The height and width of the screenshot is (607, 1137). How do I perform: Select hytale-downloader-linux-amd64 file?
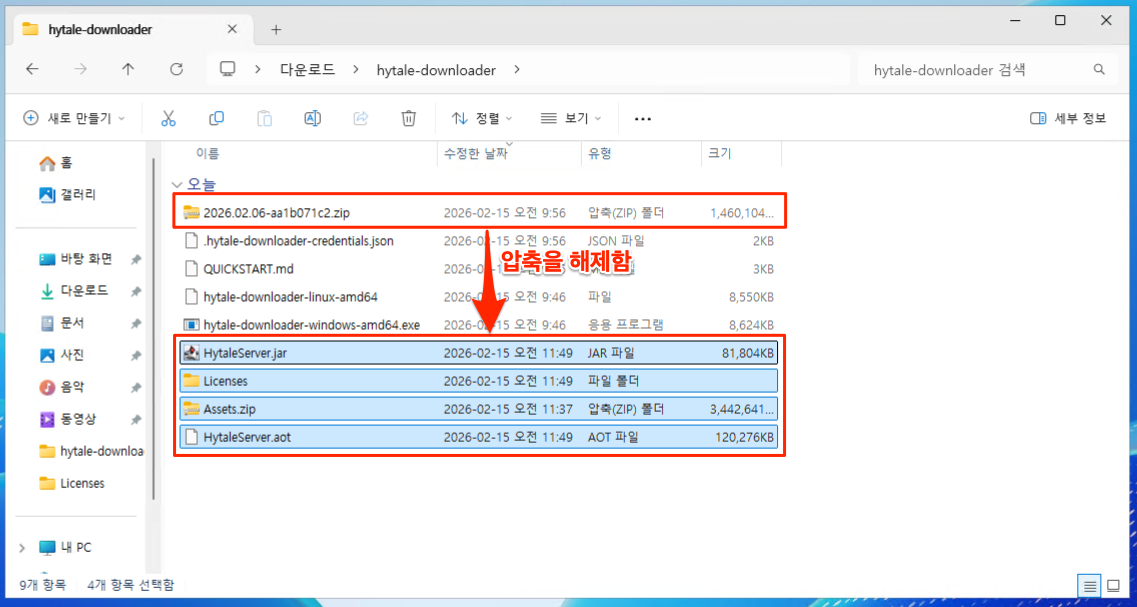tap(479, 297)
